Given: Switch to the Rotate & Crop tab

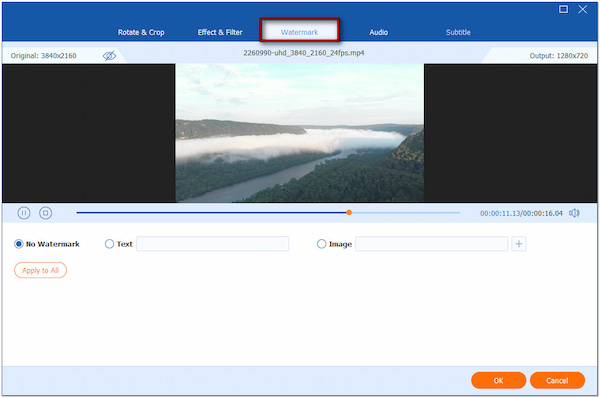Looking at the screenshot, I should coord(141,32).
